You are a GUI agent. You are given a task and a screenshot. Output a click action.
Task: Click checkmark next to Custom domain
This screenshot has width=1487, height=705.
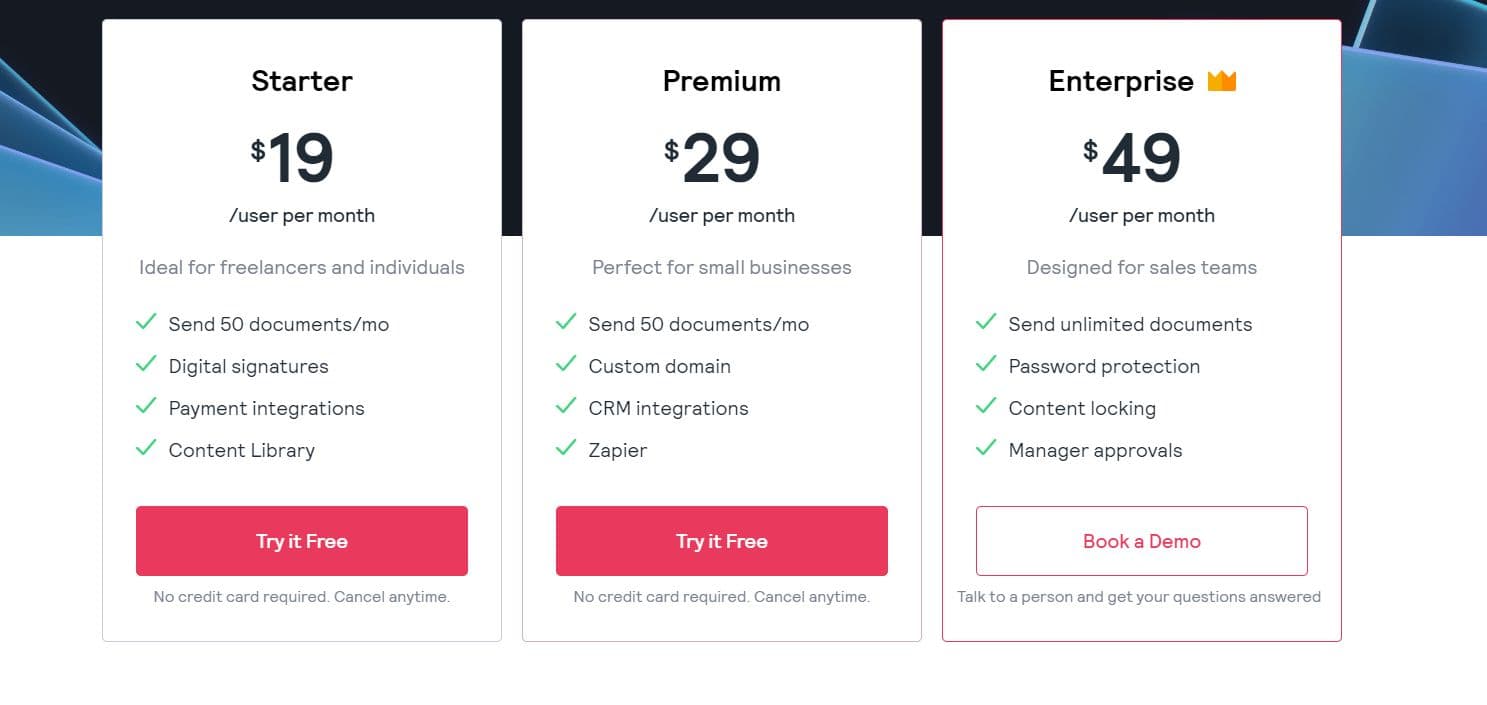pos(566,364)
